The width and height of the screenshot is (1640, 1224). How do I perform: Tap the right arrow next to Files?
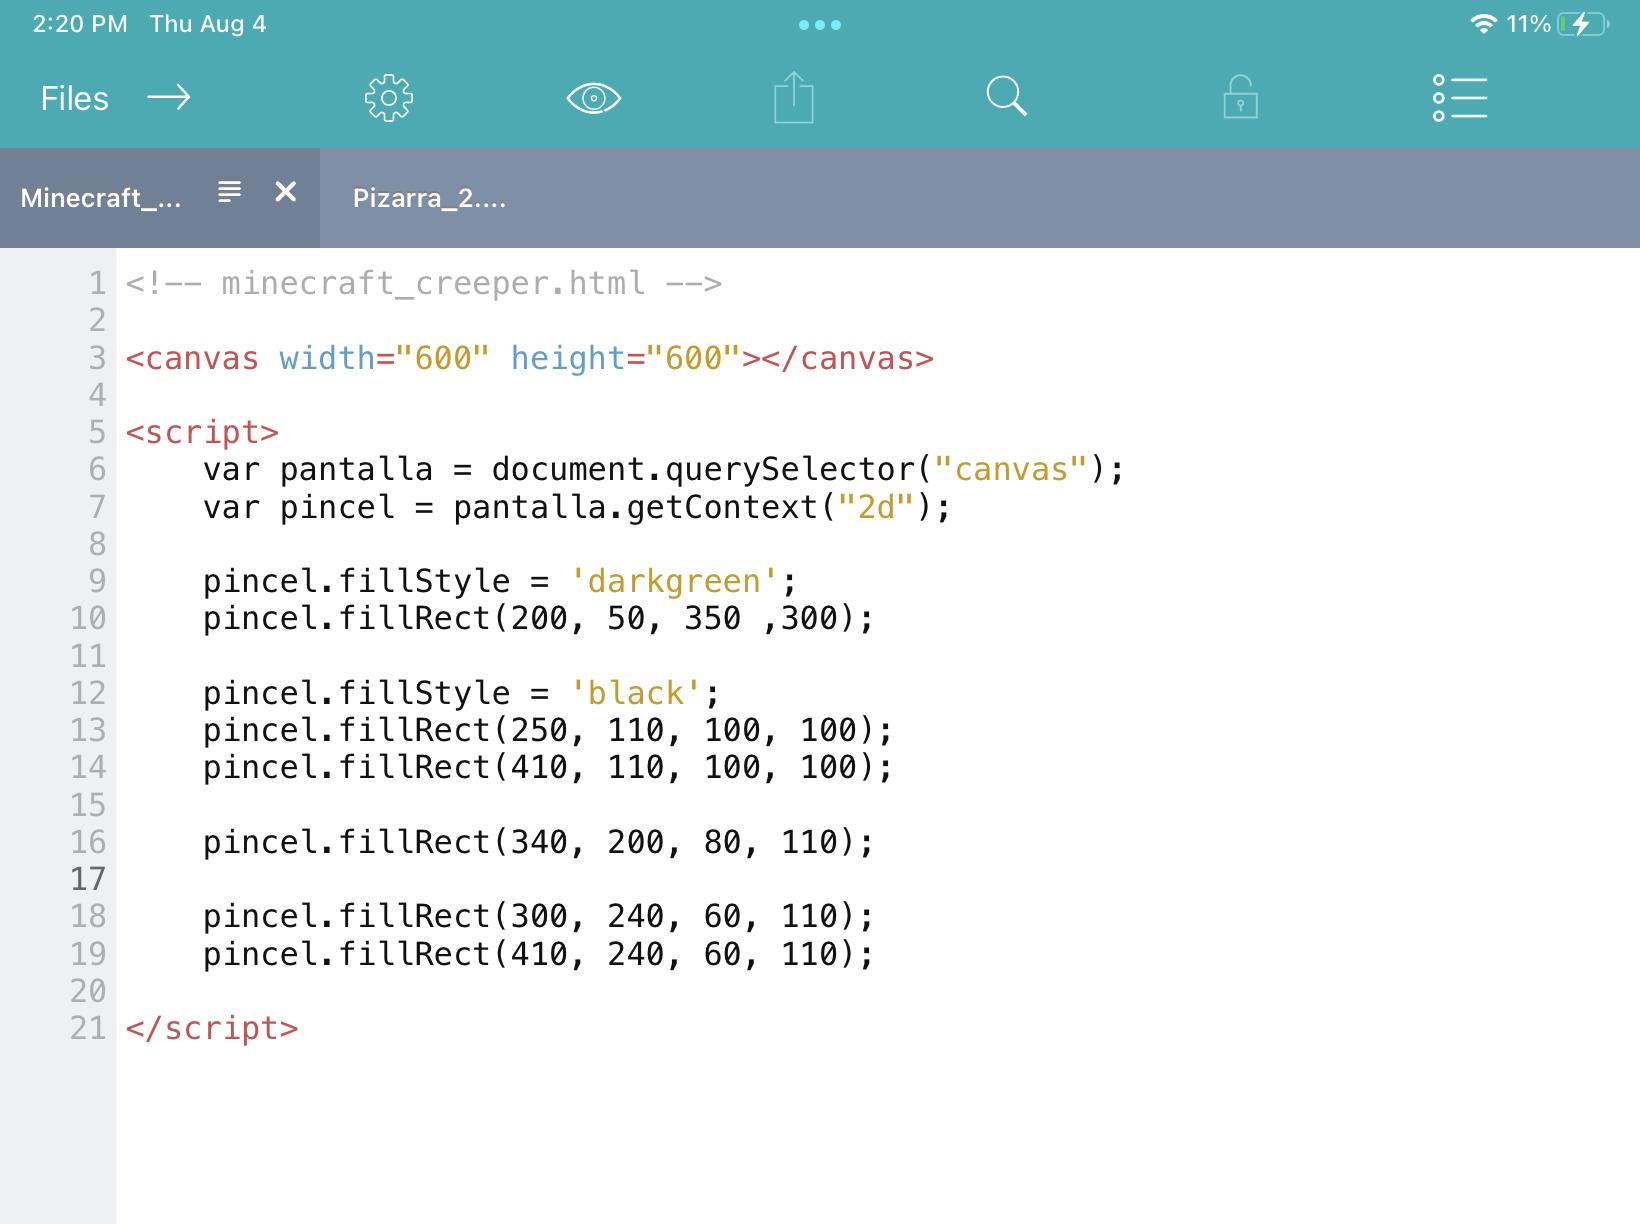pos(169,97)
